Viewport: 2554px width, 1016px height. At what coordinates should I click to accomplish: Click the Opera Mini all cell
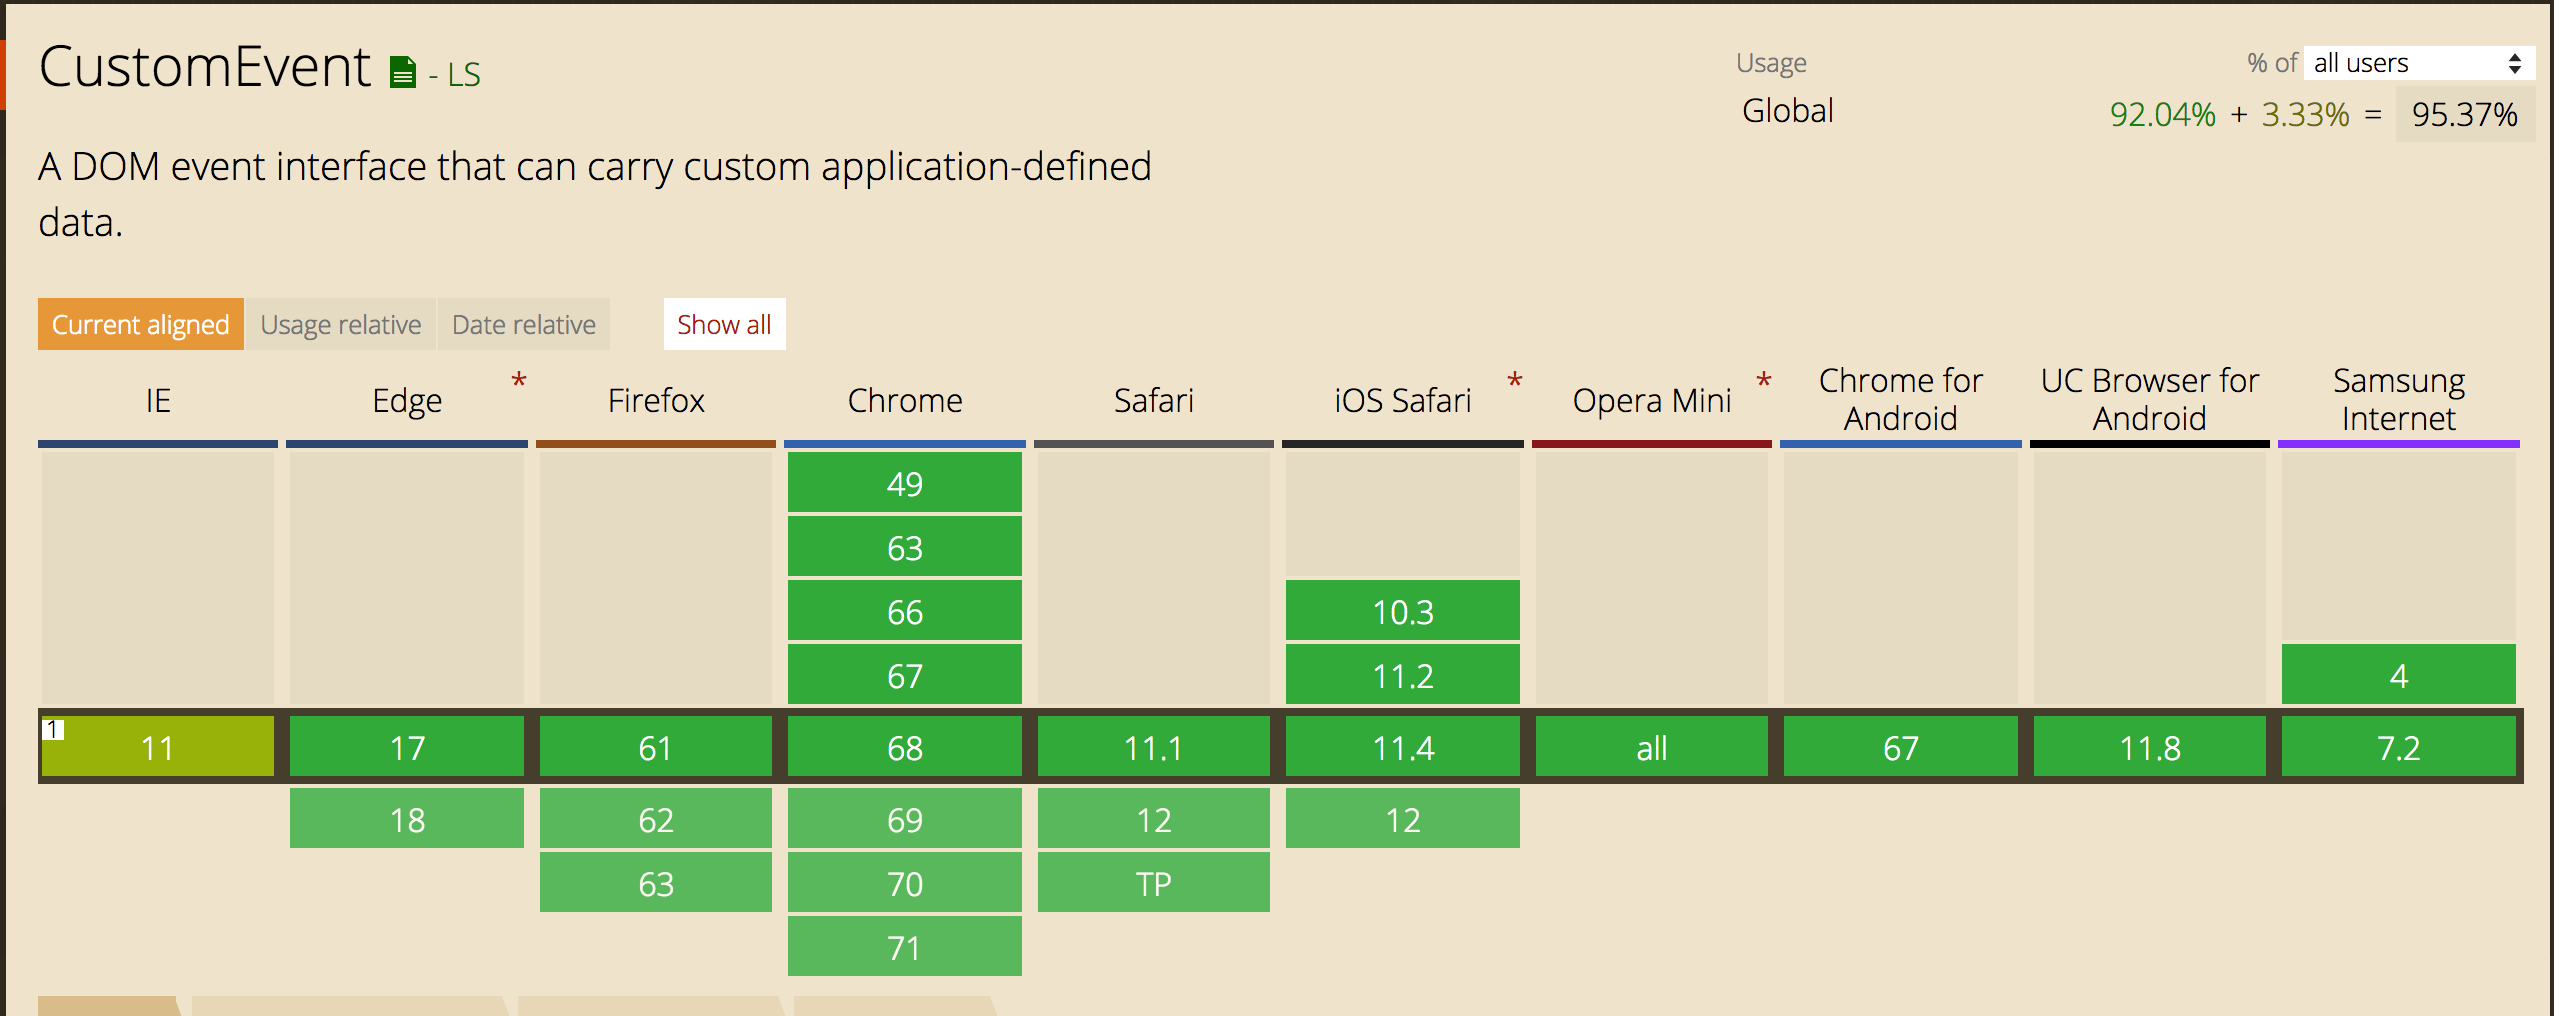[x=1651, y=747]
